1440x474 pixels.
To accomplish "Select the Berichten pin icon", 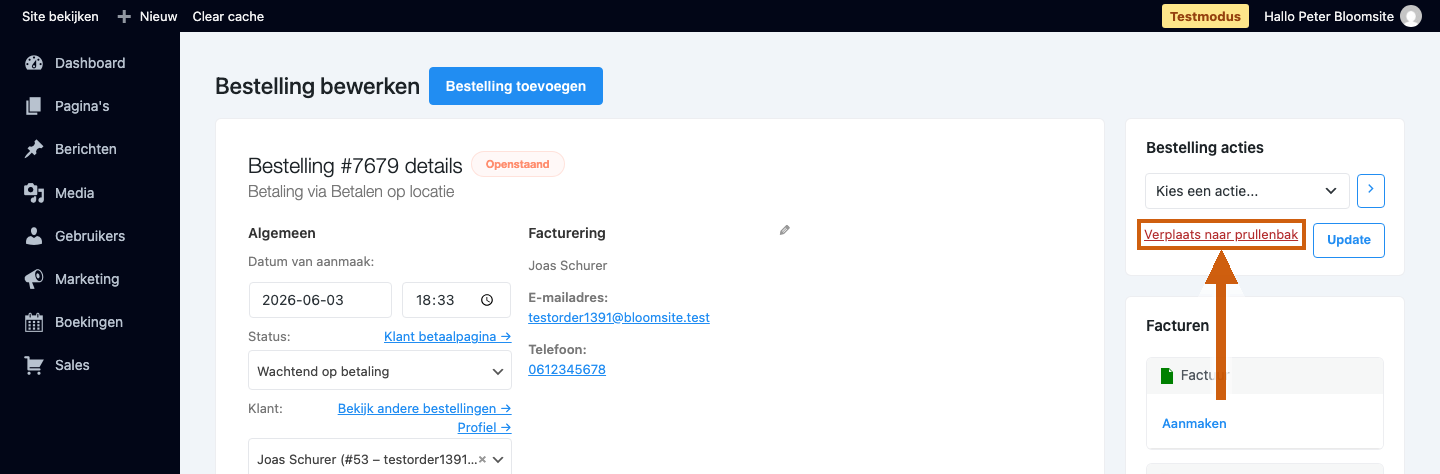I will tap(34, 149).
